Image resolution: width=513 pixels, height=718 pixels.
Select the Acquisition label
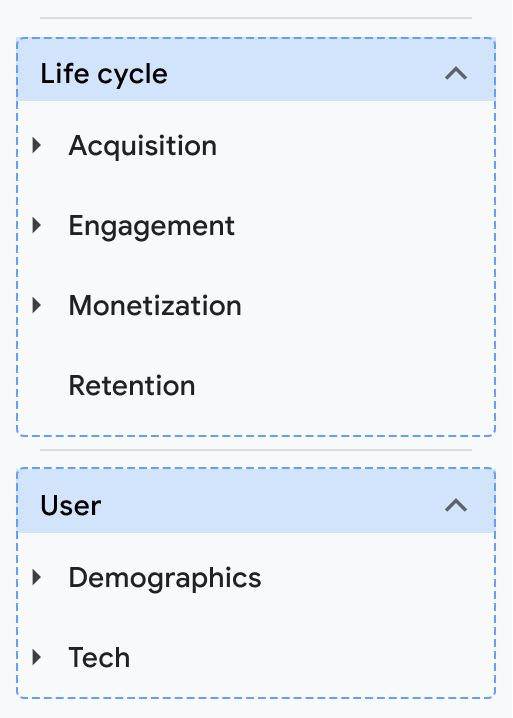tap(142, 146)
